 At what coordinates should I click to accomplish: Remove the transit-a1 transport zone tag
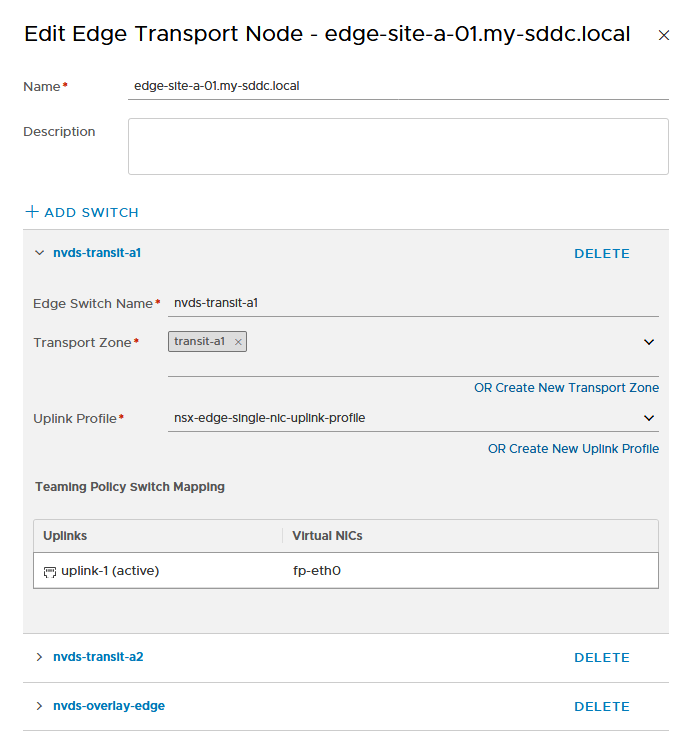click(238, 342)
